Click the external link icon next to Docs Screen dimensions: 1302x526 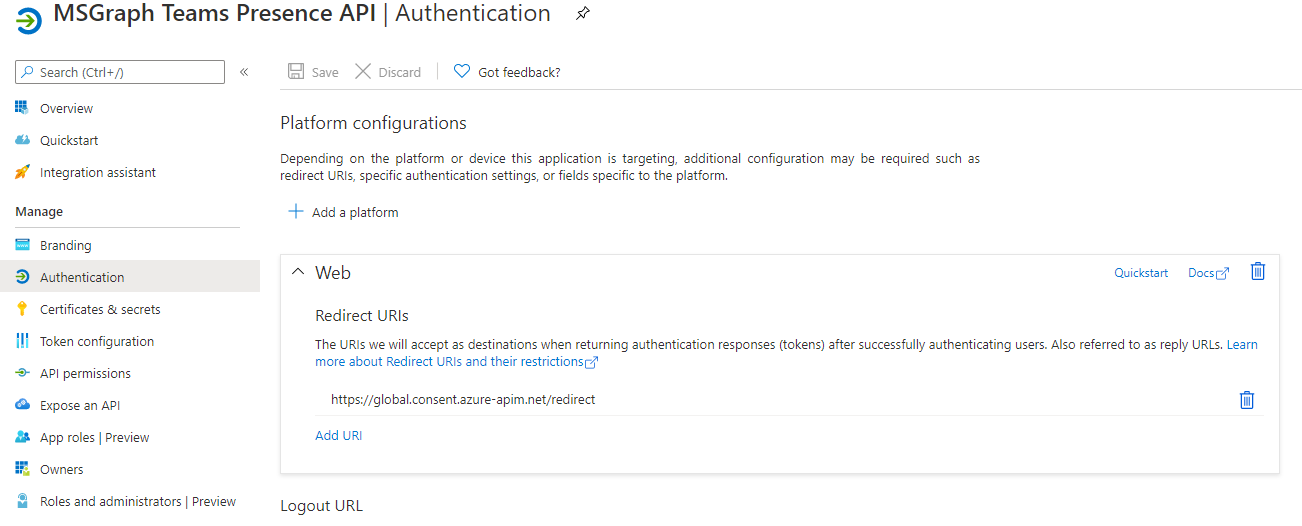(1222, 274)
